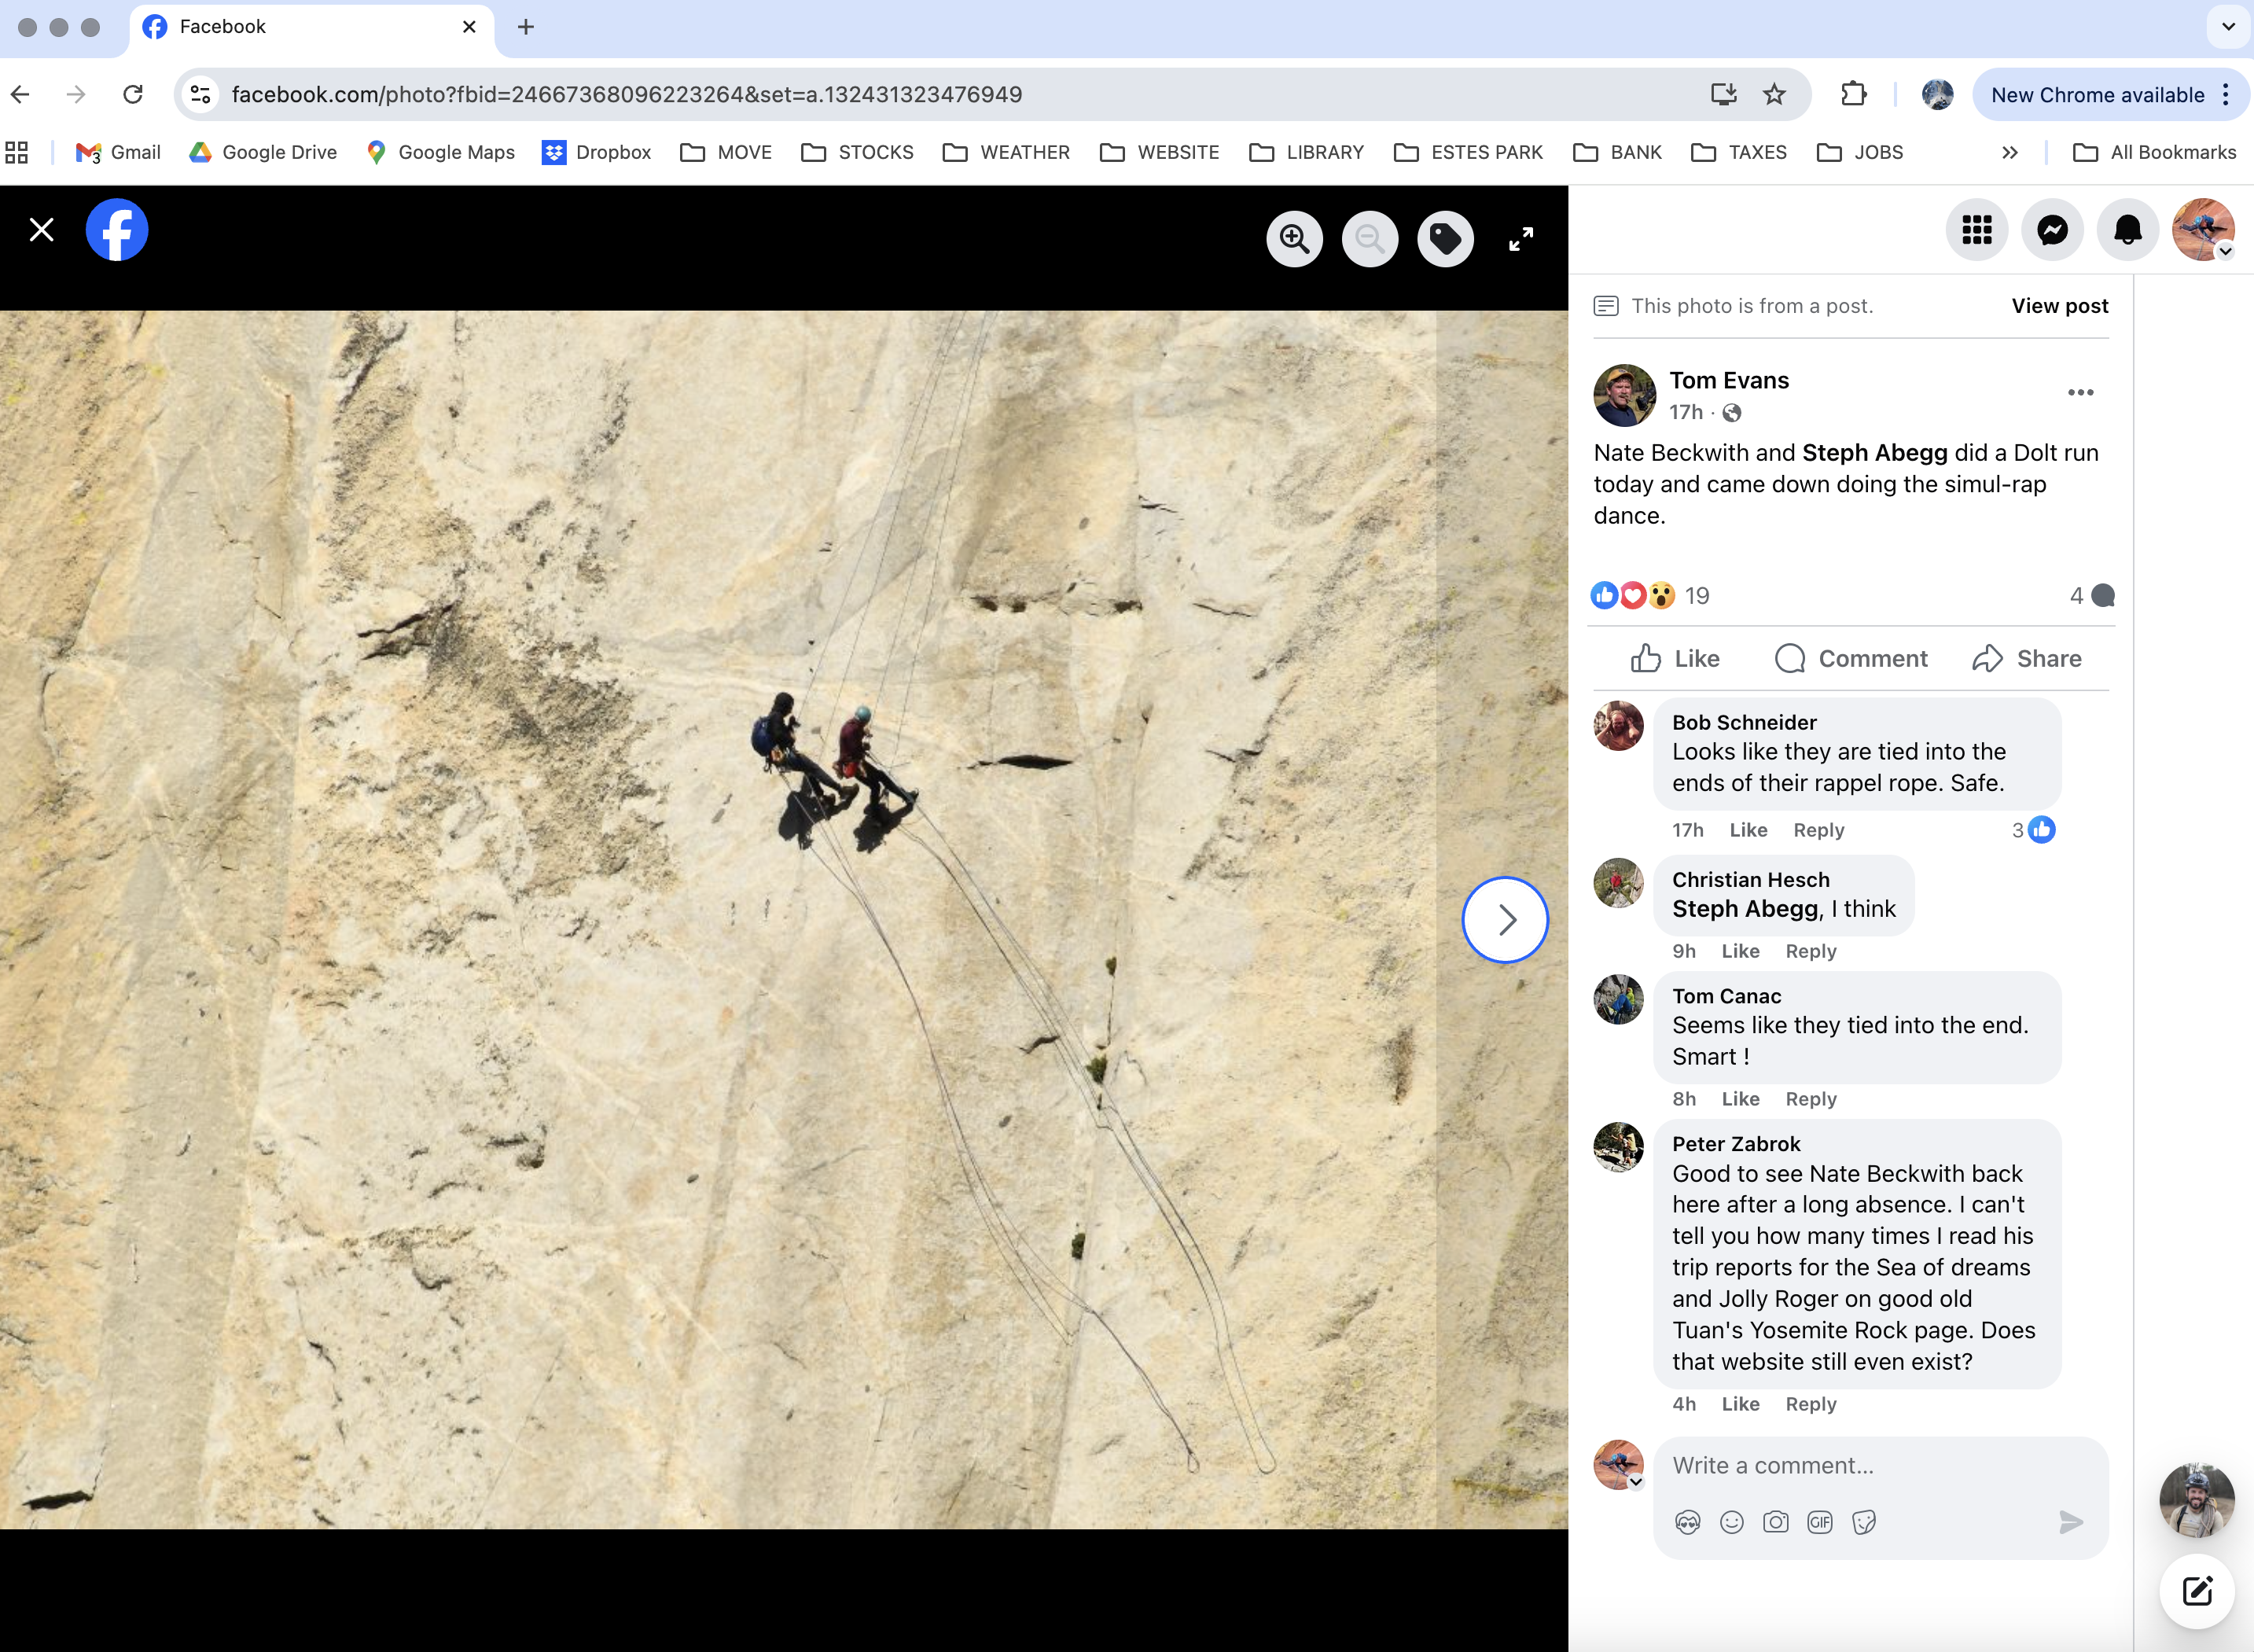The height and width of the screenshot is (1652, 2254).
Task: Go to next photo arrow
Action: click(x=1505, y=920)
